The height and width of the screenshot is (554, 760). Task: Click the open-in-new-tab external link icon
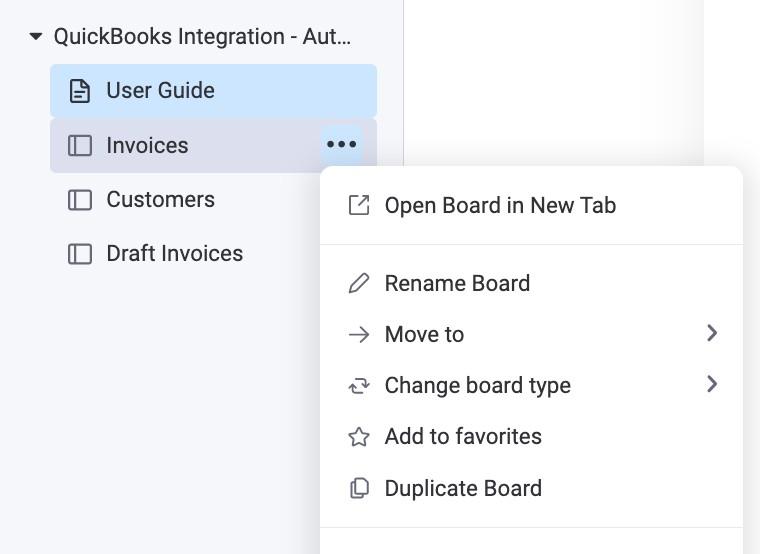358,205
